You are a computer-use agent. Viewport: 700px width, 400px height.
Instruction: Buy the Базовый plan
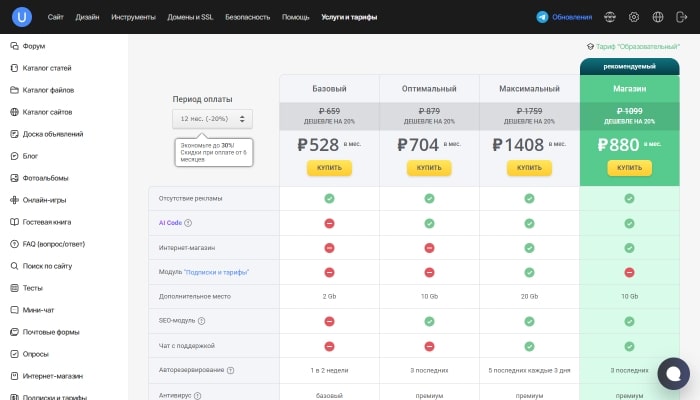(329, 167)
